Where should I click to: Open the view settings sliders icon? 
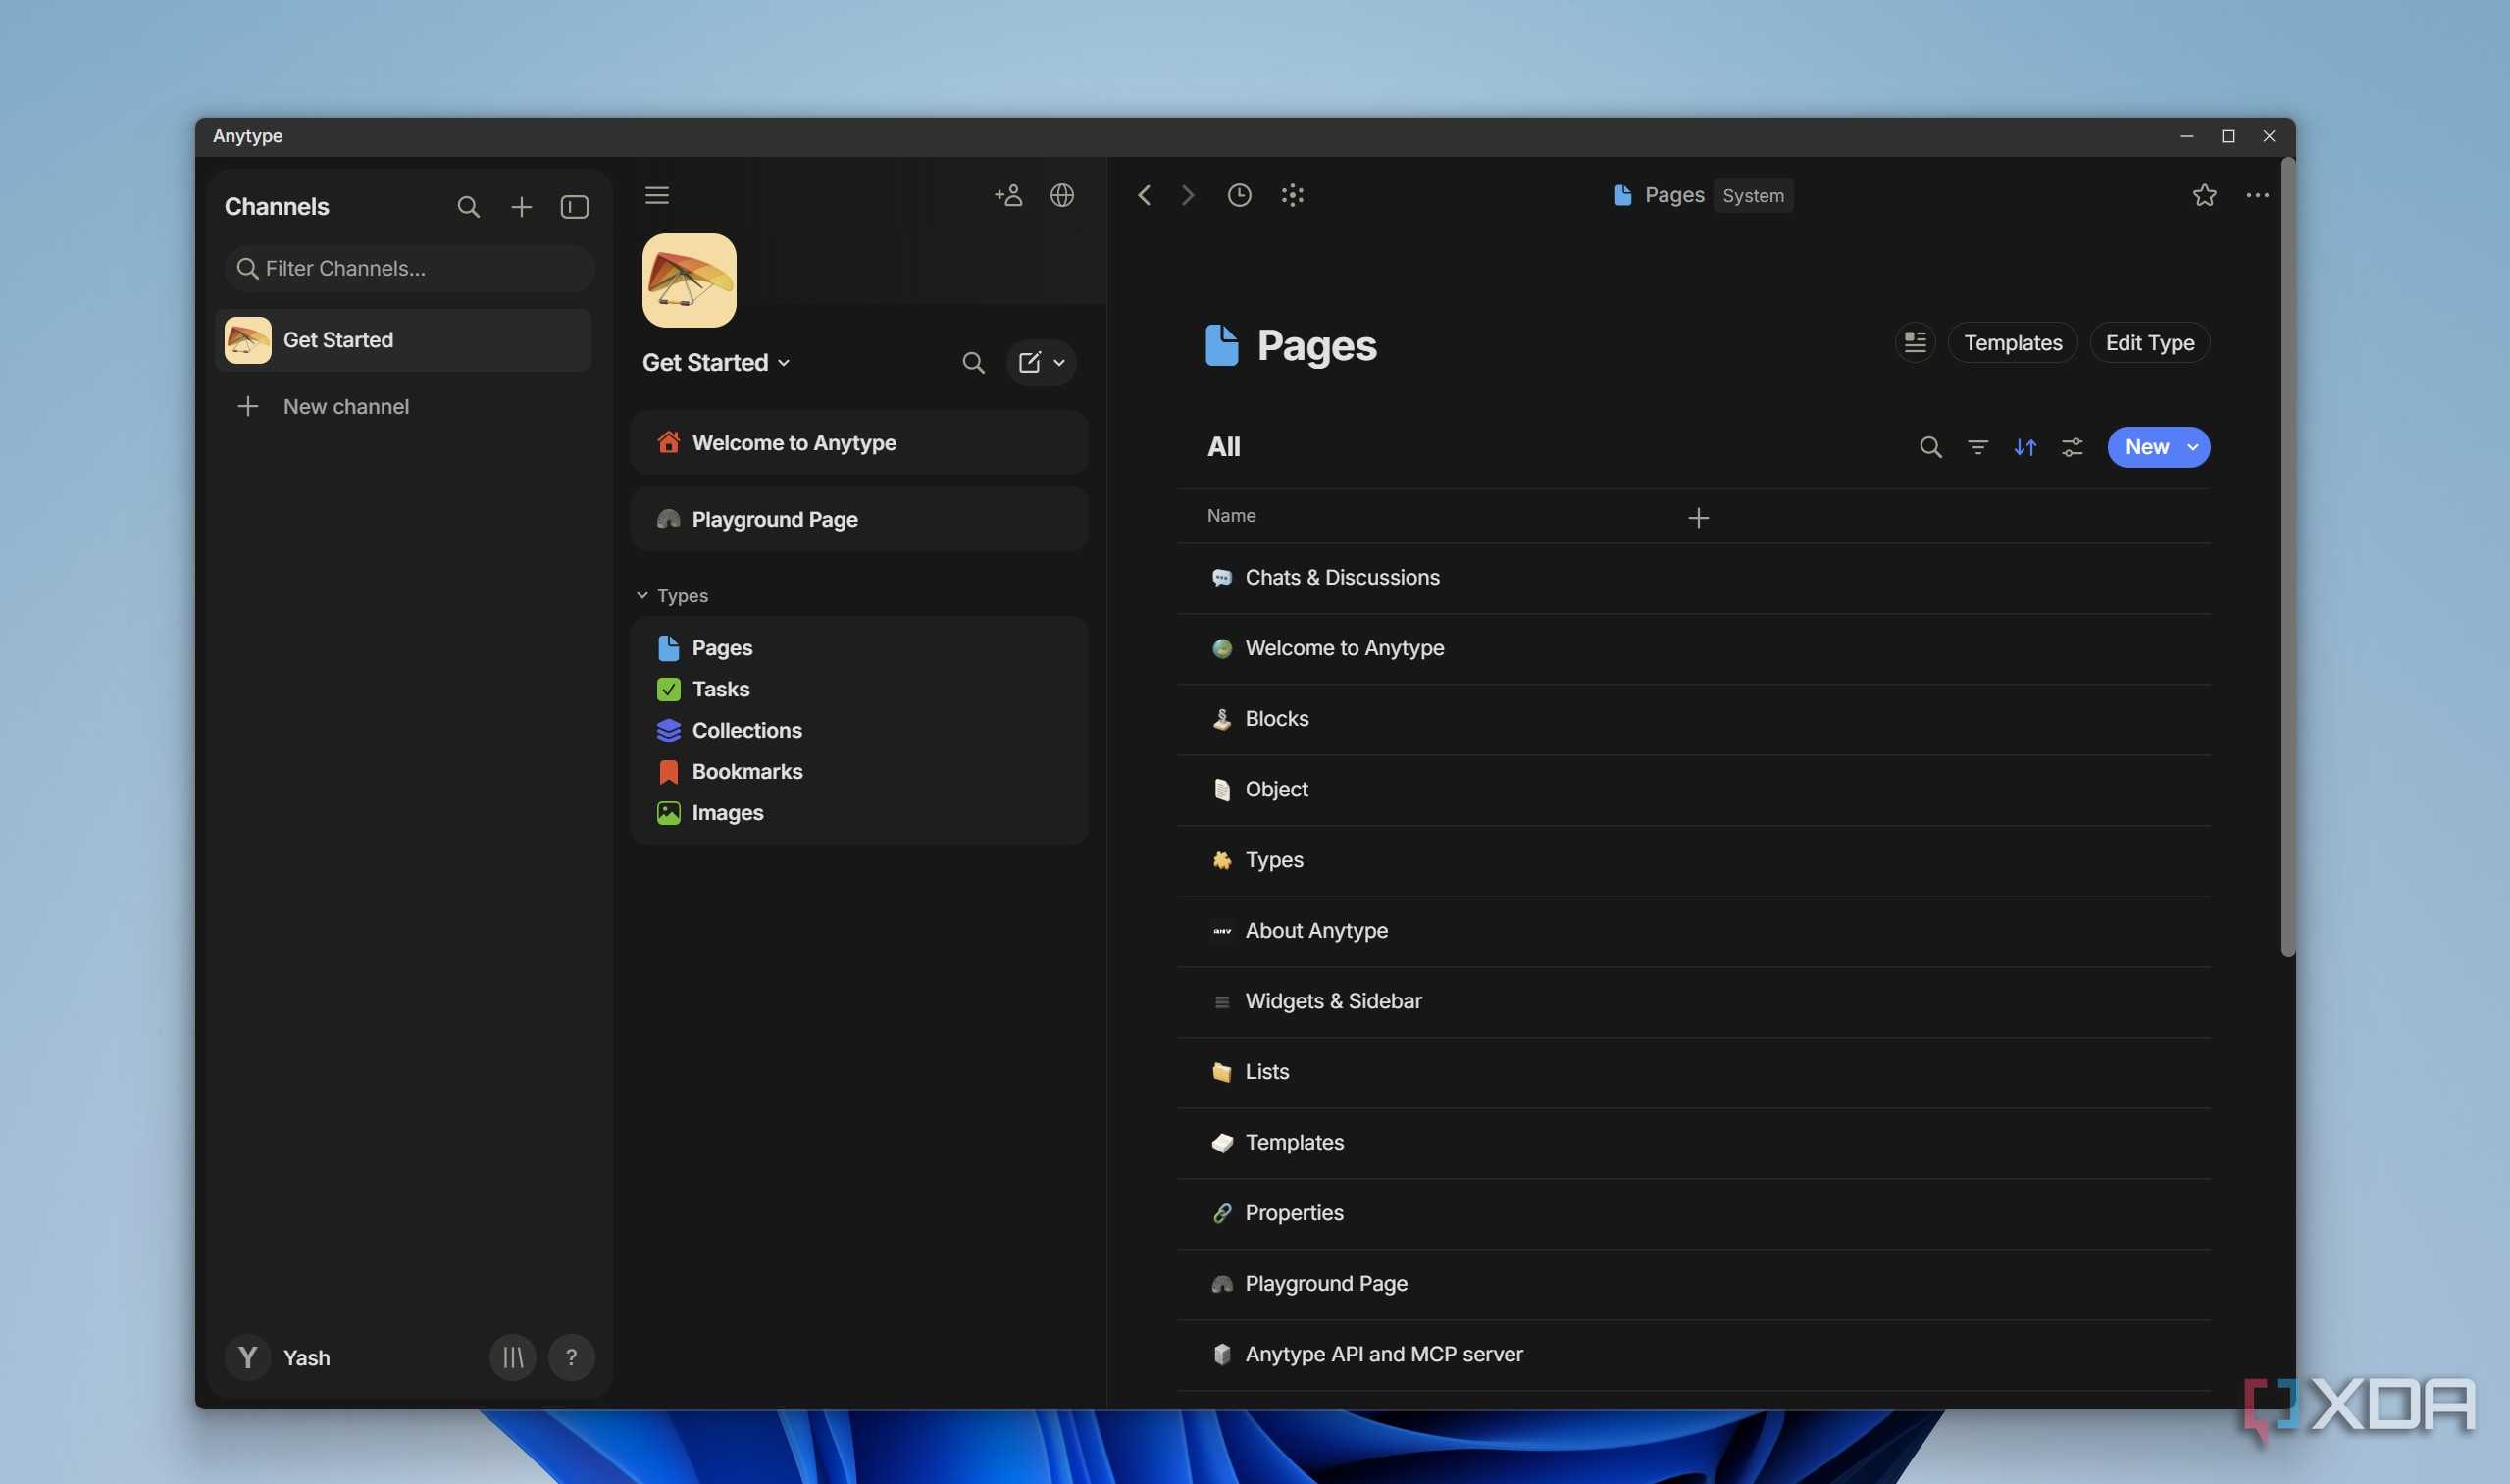click(x=2072, y=447)
